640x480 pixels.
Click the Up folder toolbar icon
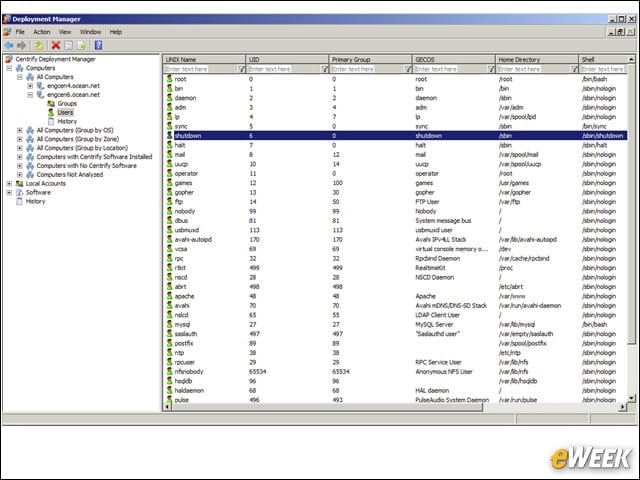pyautogui.click(x=38, y=45)
